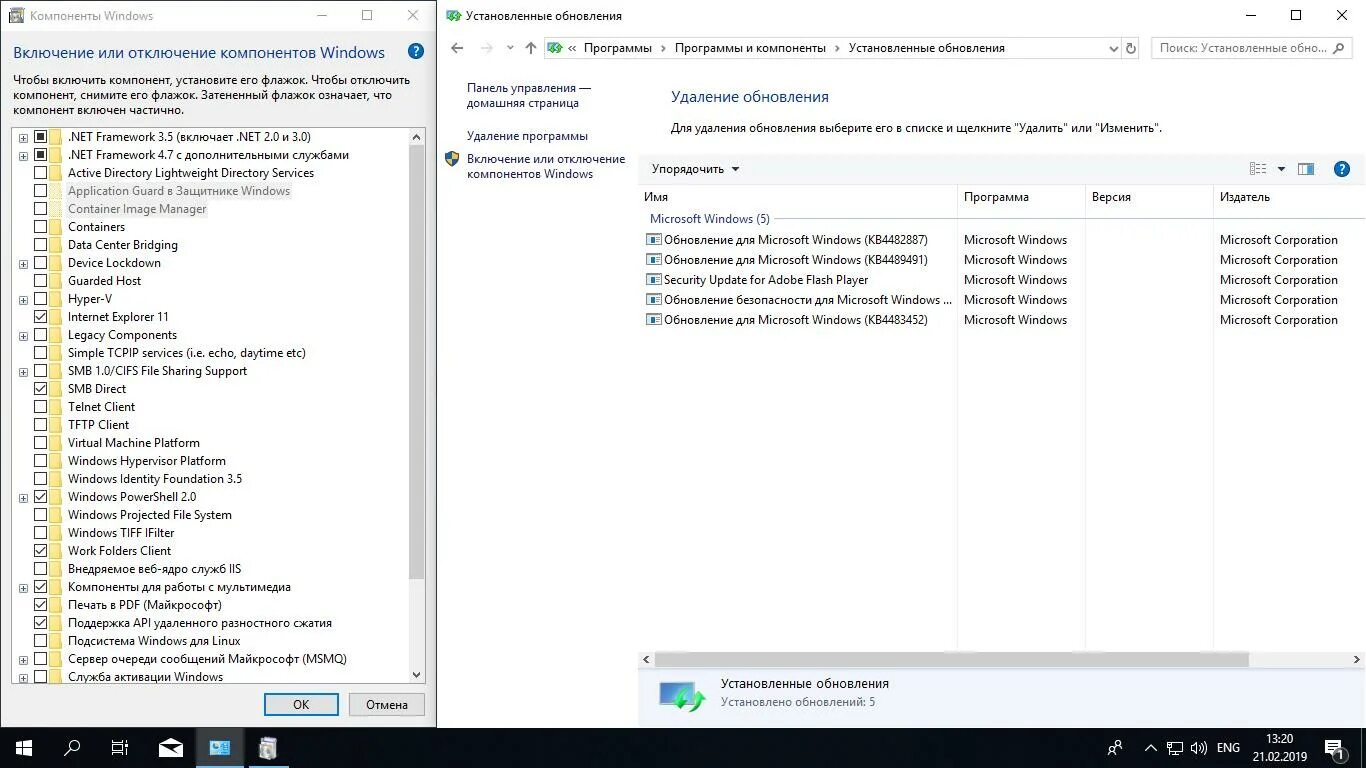Click Turn Windows features on or off link
The image size is (1366, 768).
coord(546,166)
